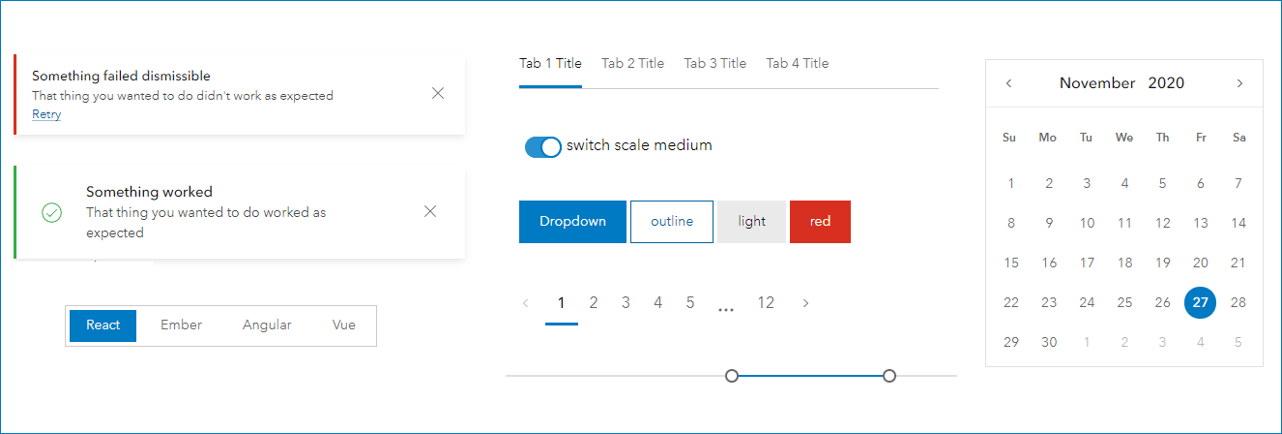
Task: Select the Ember radio option
Action: (181, 325)
